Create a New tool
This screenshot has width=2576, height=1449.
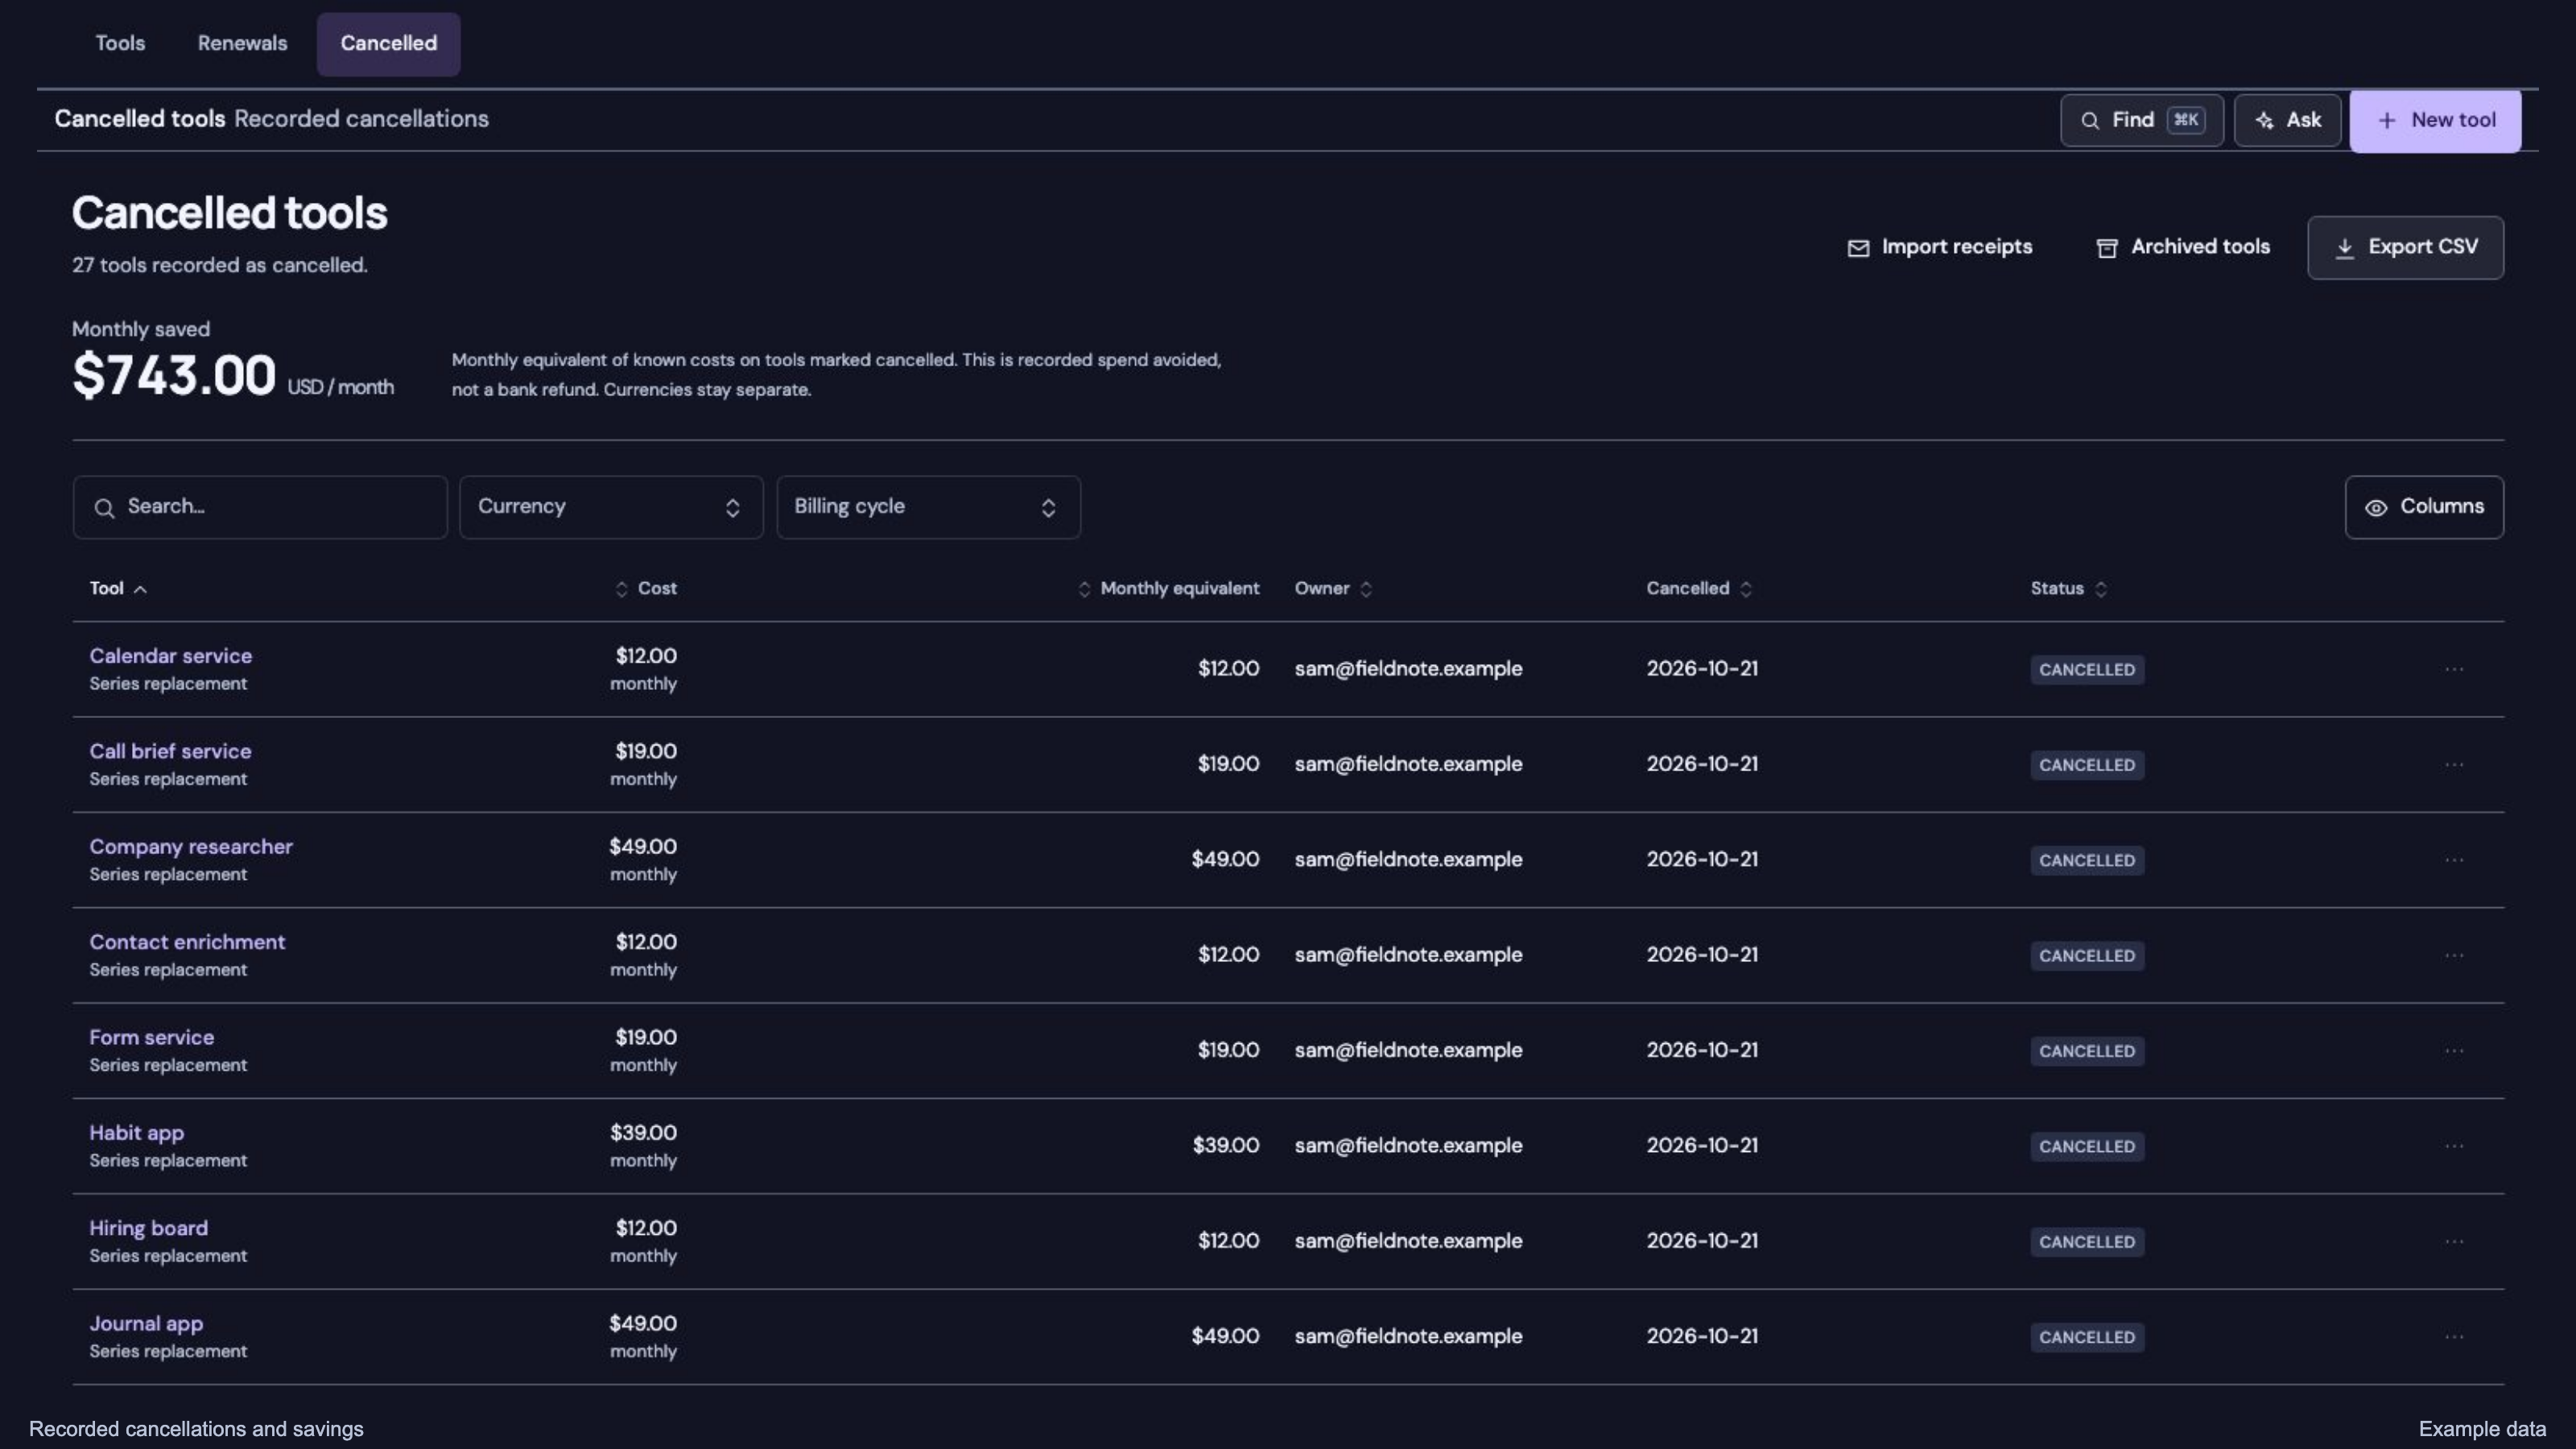[x=2435, y=120]
